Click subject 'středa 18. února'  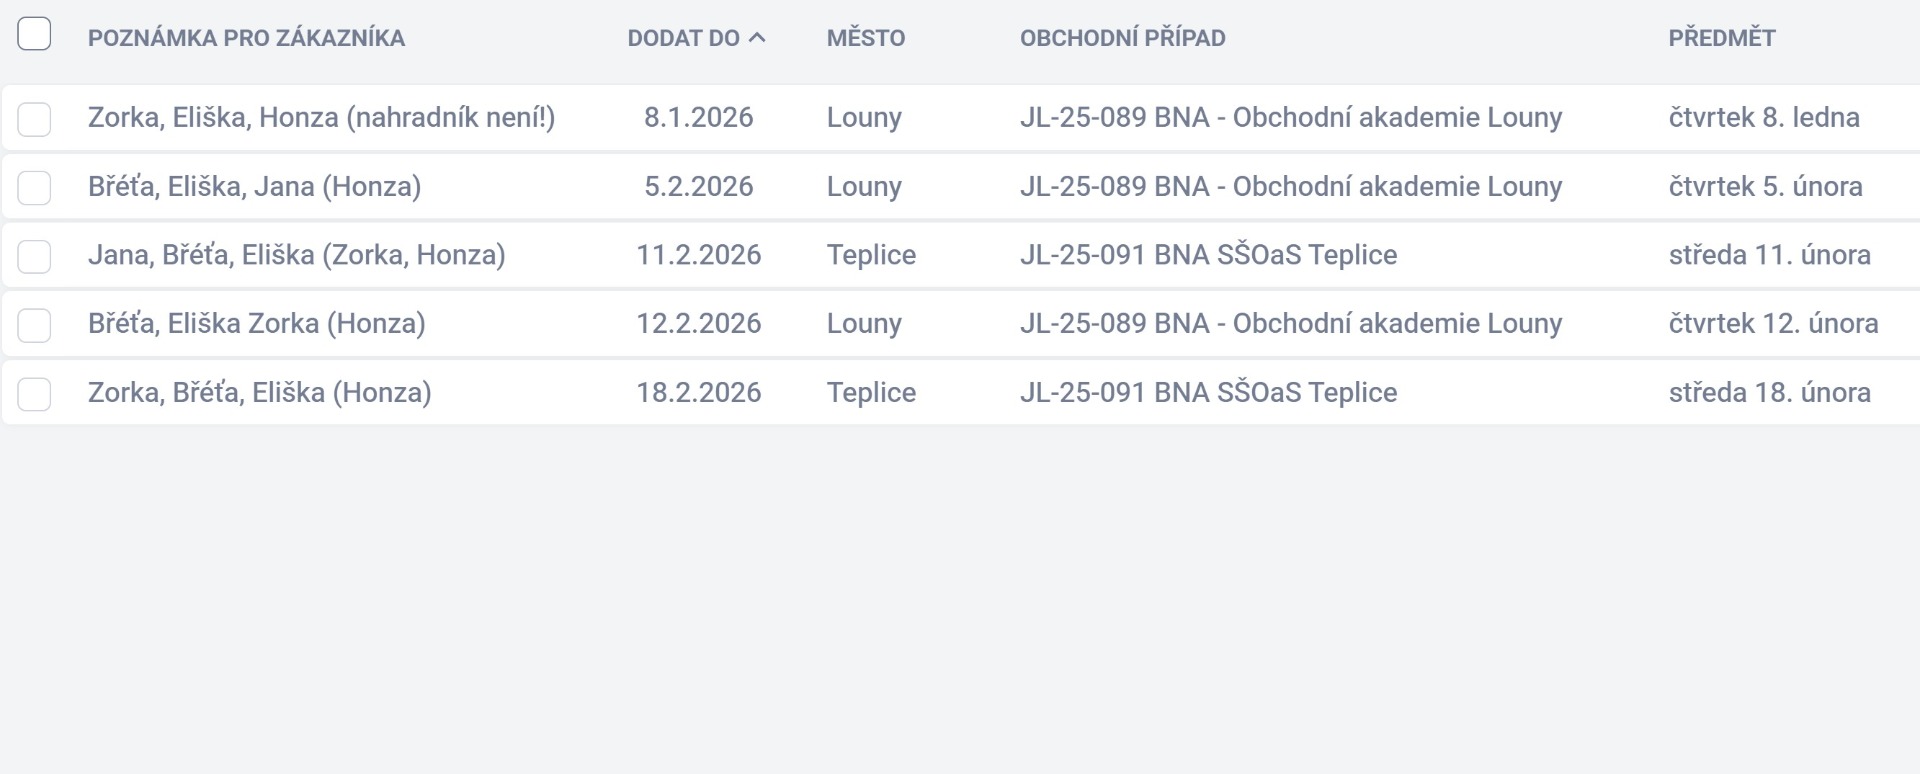coord(1768,393)
